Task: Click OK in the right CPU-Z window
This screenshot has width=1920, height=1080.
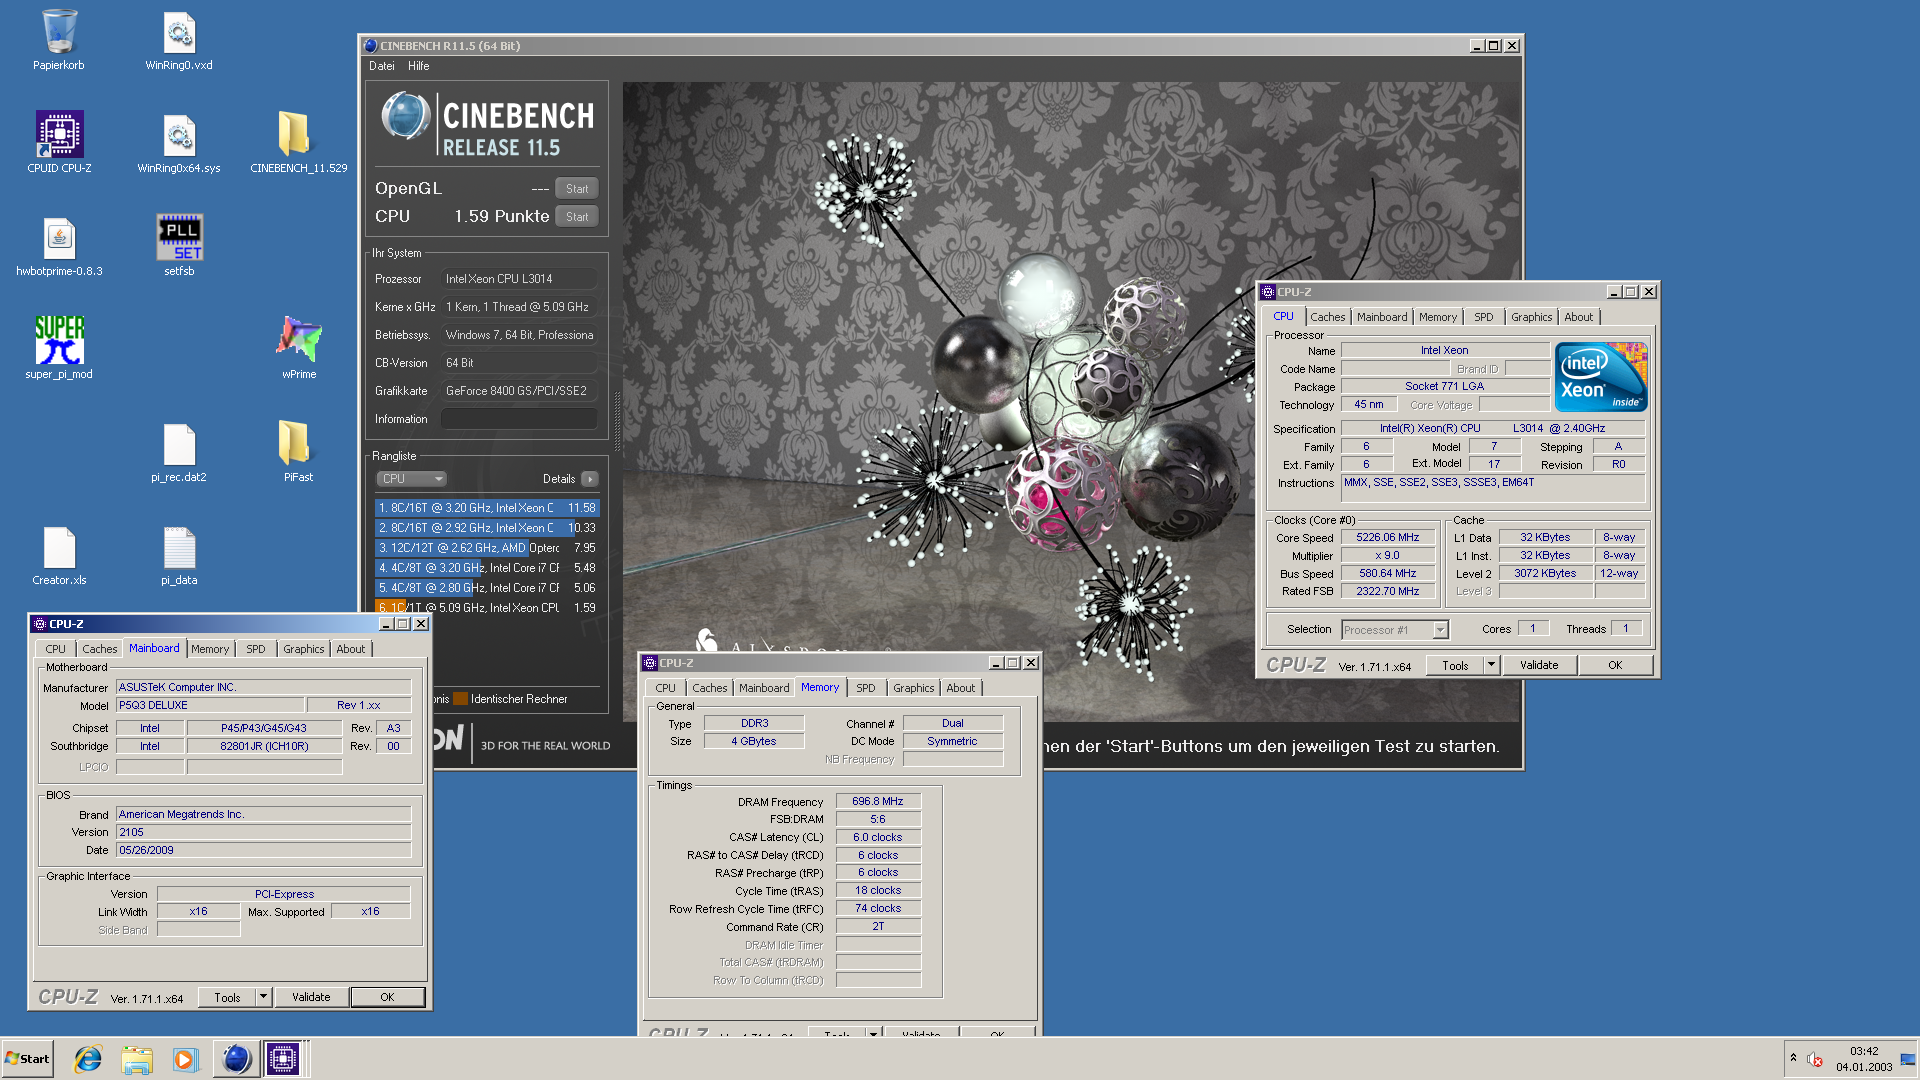Action: point(1615,665)
